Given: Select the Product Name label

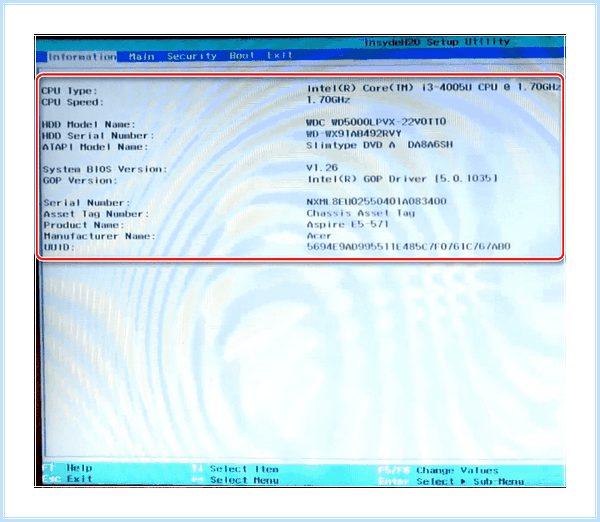Looking at the screenshot, I should click(x=83, y=225).
